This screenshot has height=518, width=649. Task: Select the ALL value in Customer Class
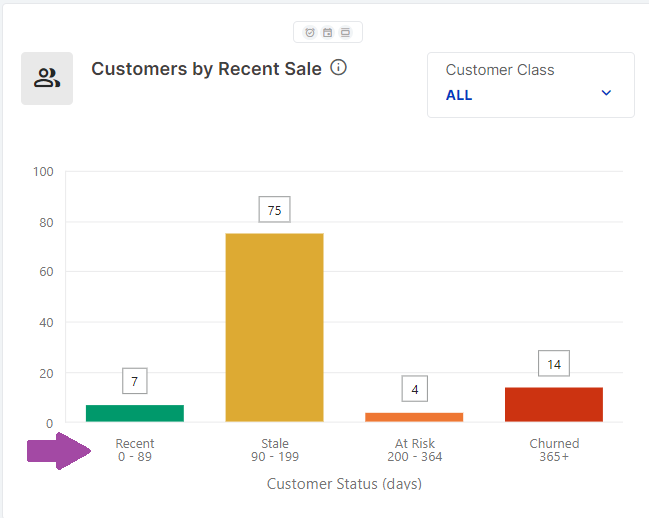tap(459, 96)
